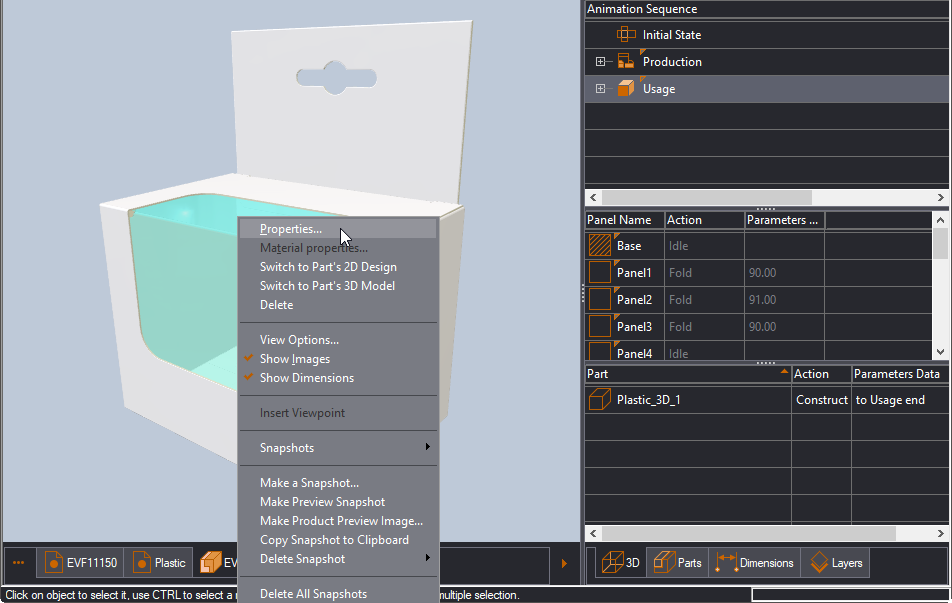Click the three-dots overflow icon in the bottom bar
The width and height of the screenshot is (952, 603).
(x=19, y=562)
